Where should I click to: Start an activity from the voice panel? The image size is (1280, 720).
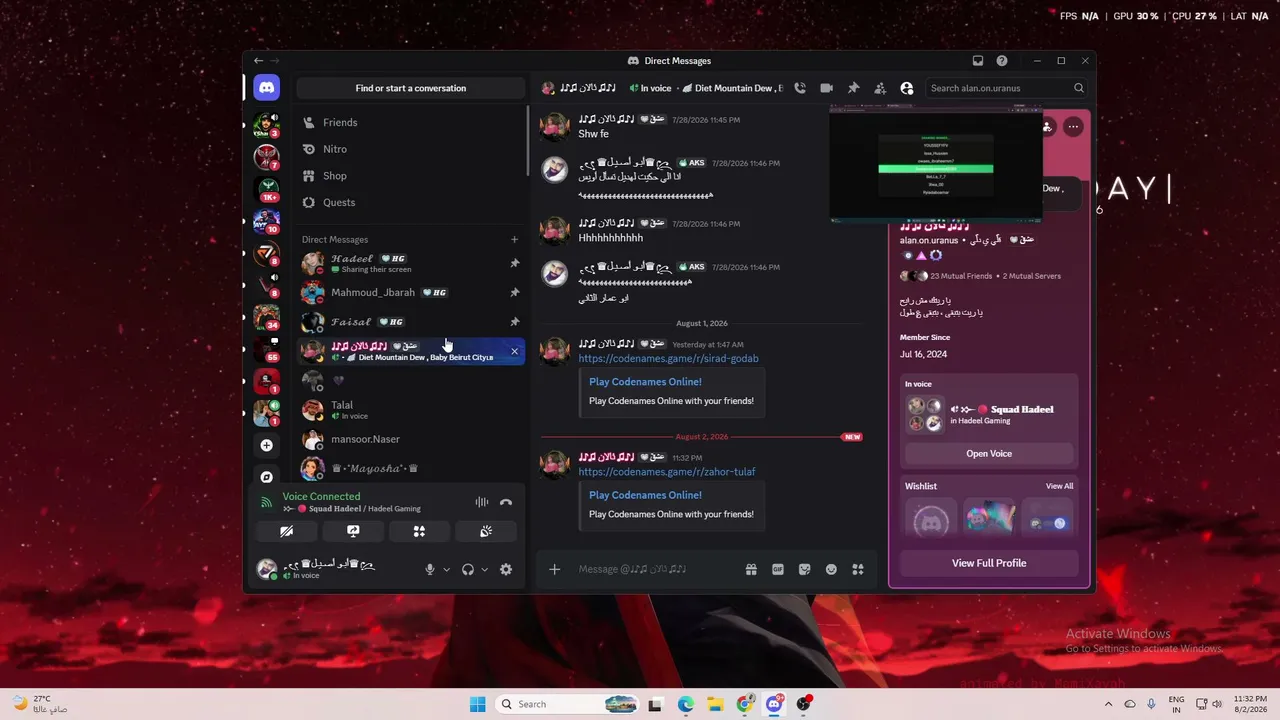419,531
